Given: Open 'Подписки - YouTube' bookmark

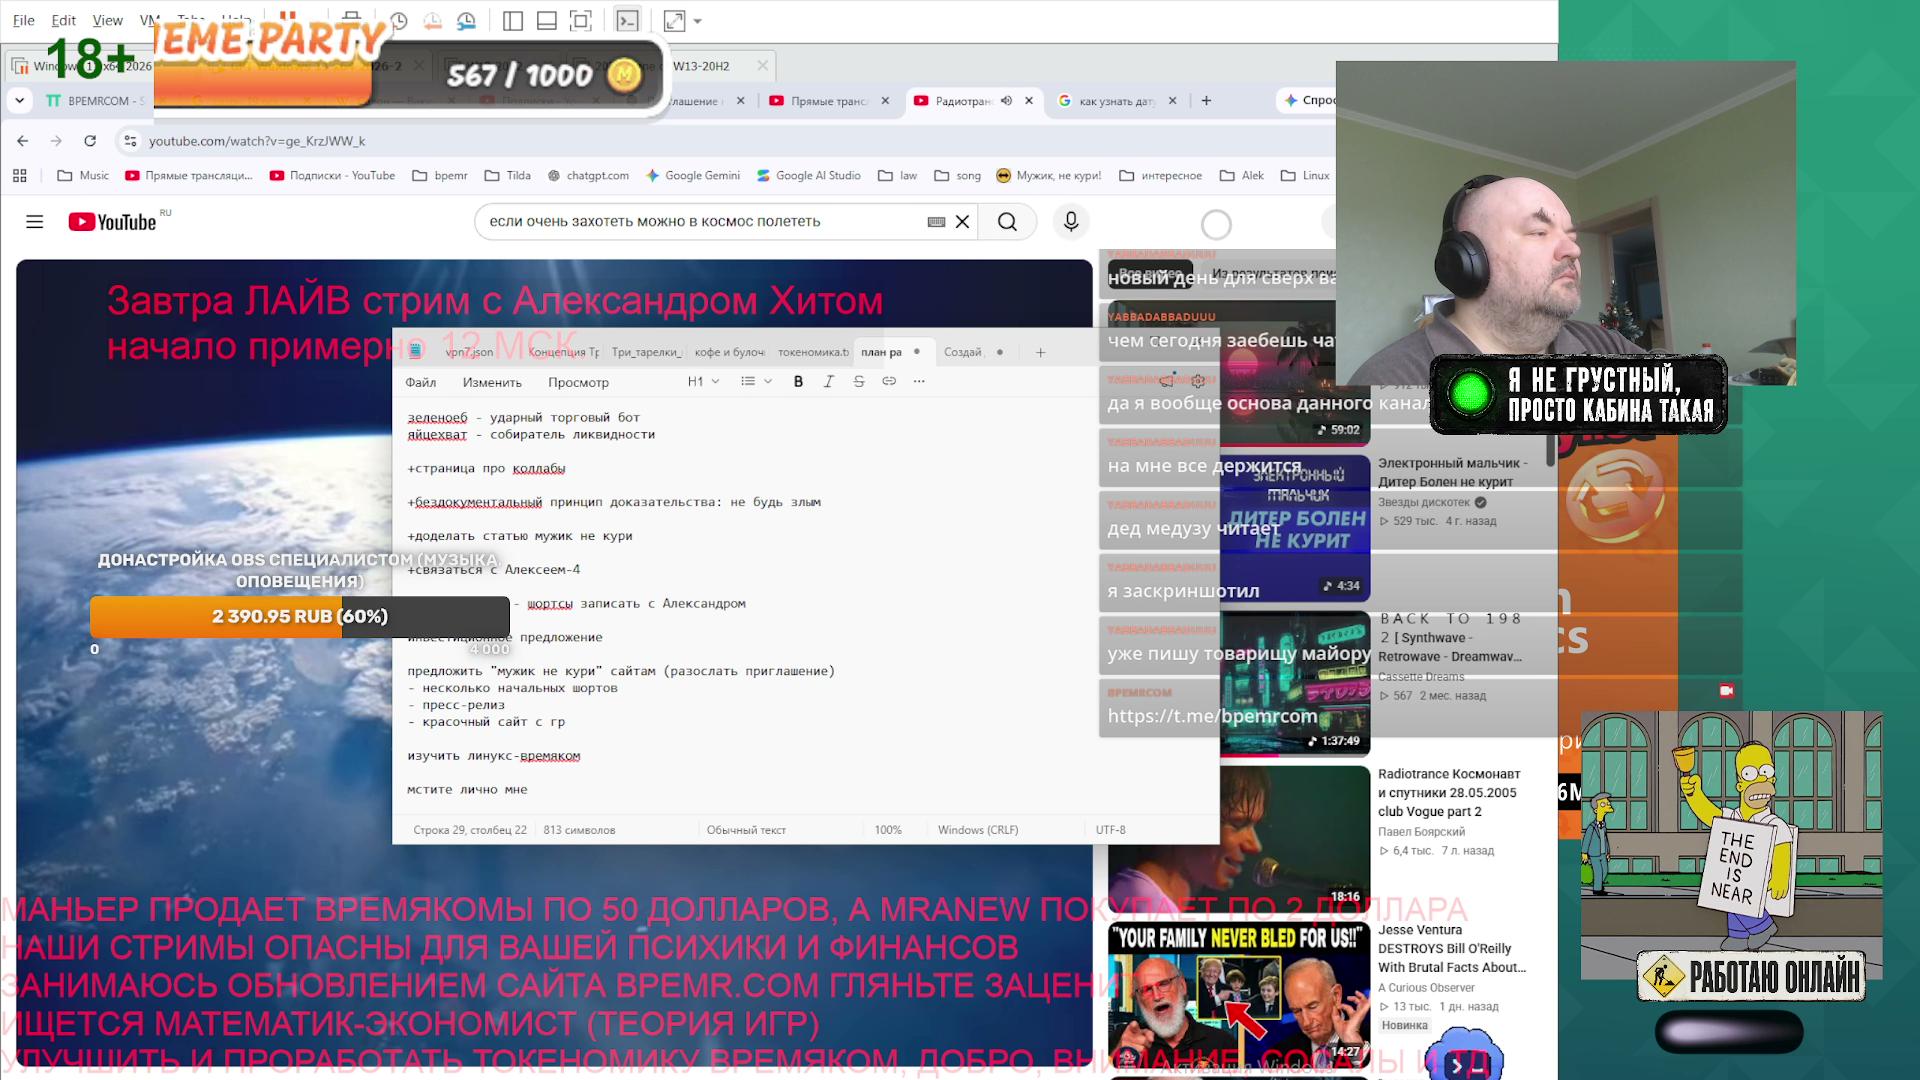Looking at the screenshot, I should [333, 176].
